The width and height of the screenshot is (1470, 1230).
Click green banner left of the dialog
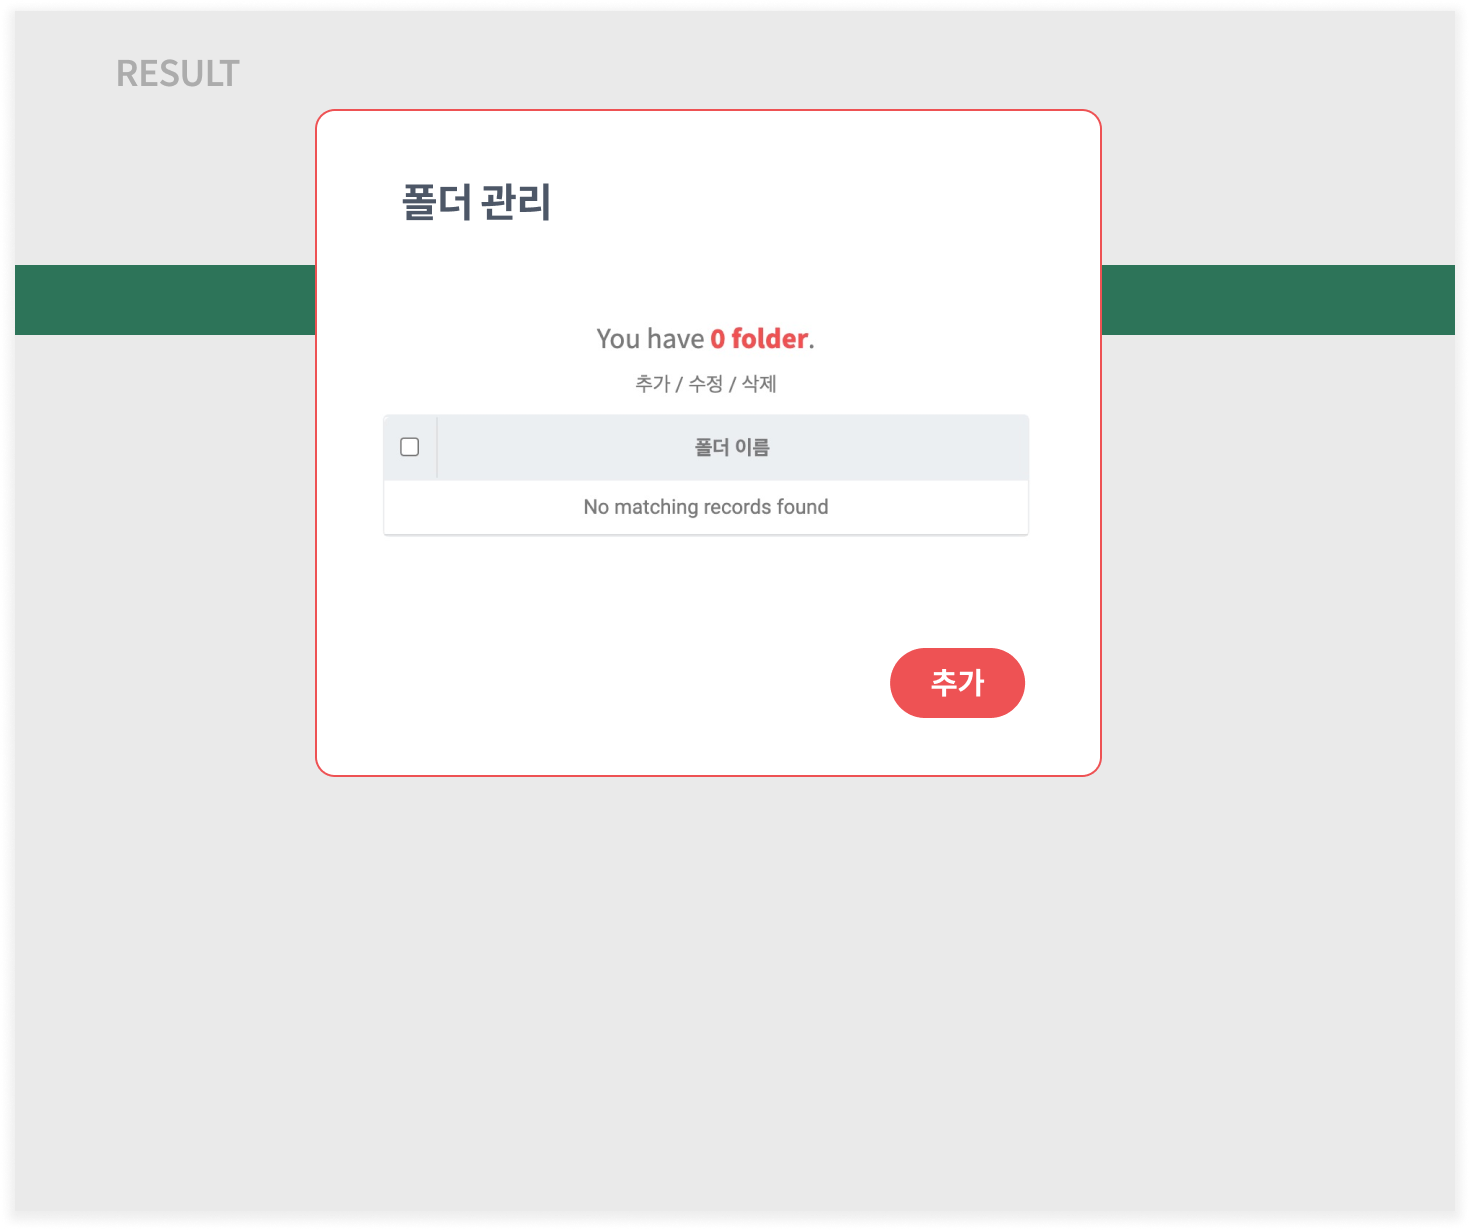click(165, 300)
